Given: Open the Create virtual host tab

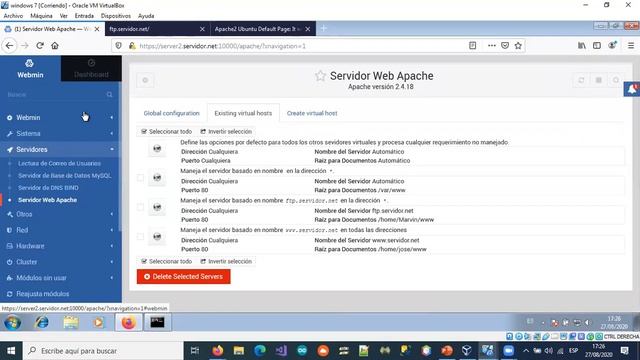Looking at the screenshot, I should tap(312, 113).
